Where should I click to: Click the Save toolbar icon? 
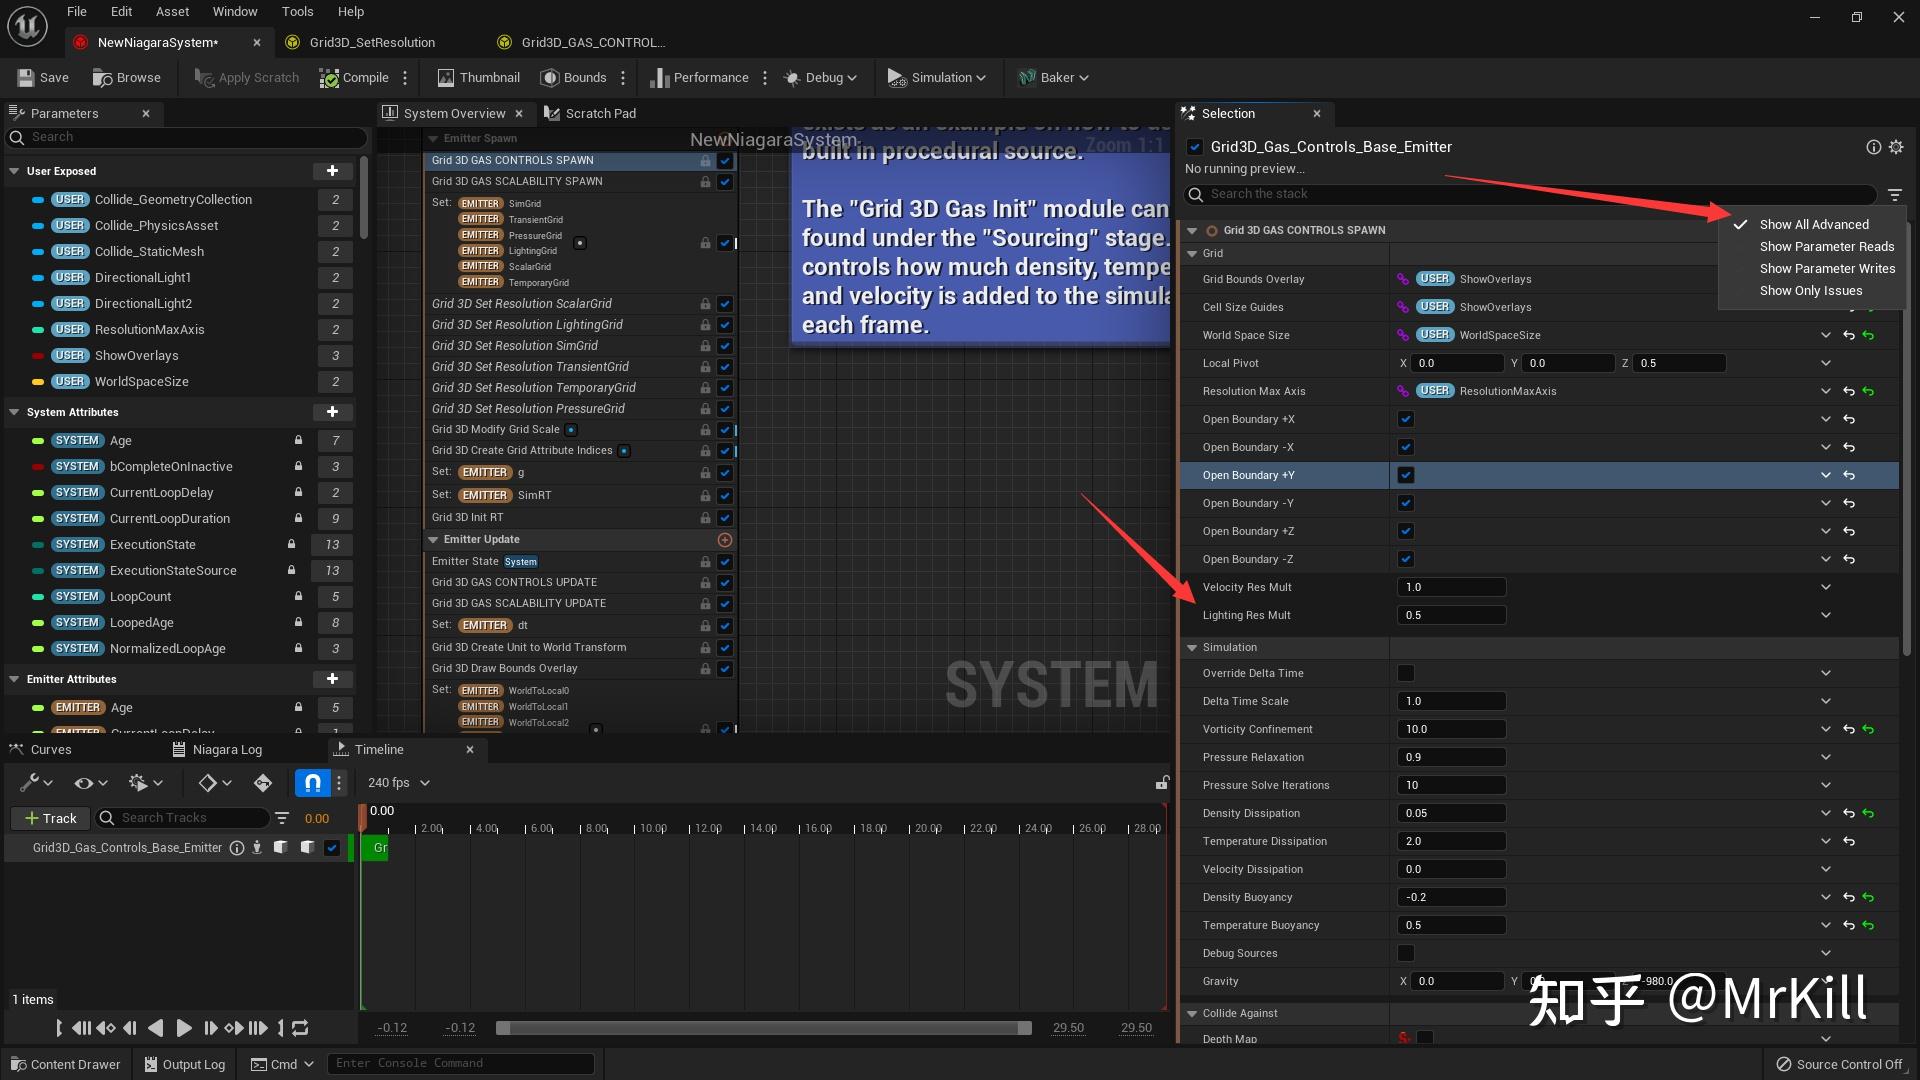pyautogui.click(x=26, y=77)
